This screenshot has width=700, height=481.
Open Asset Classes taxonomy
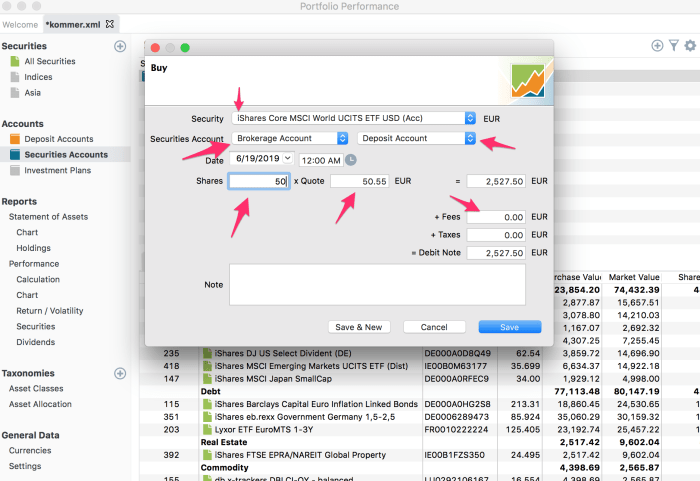coord(36,389)
